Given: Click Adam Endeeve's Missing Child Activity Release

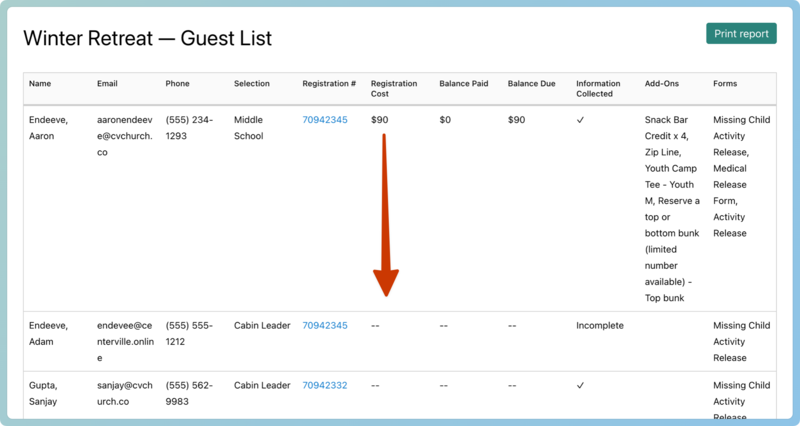Looking at the screenshot, I should pyautogui.click(x=741, y=342).
